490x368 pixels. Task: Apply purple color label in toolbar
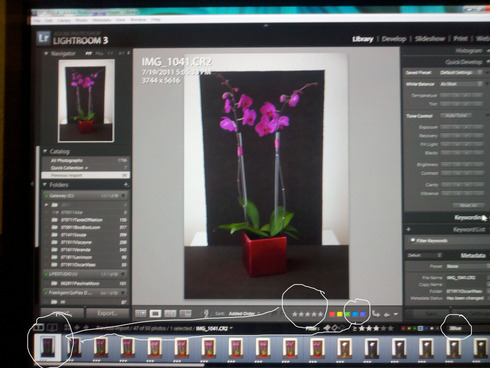[363, 314]
